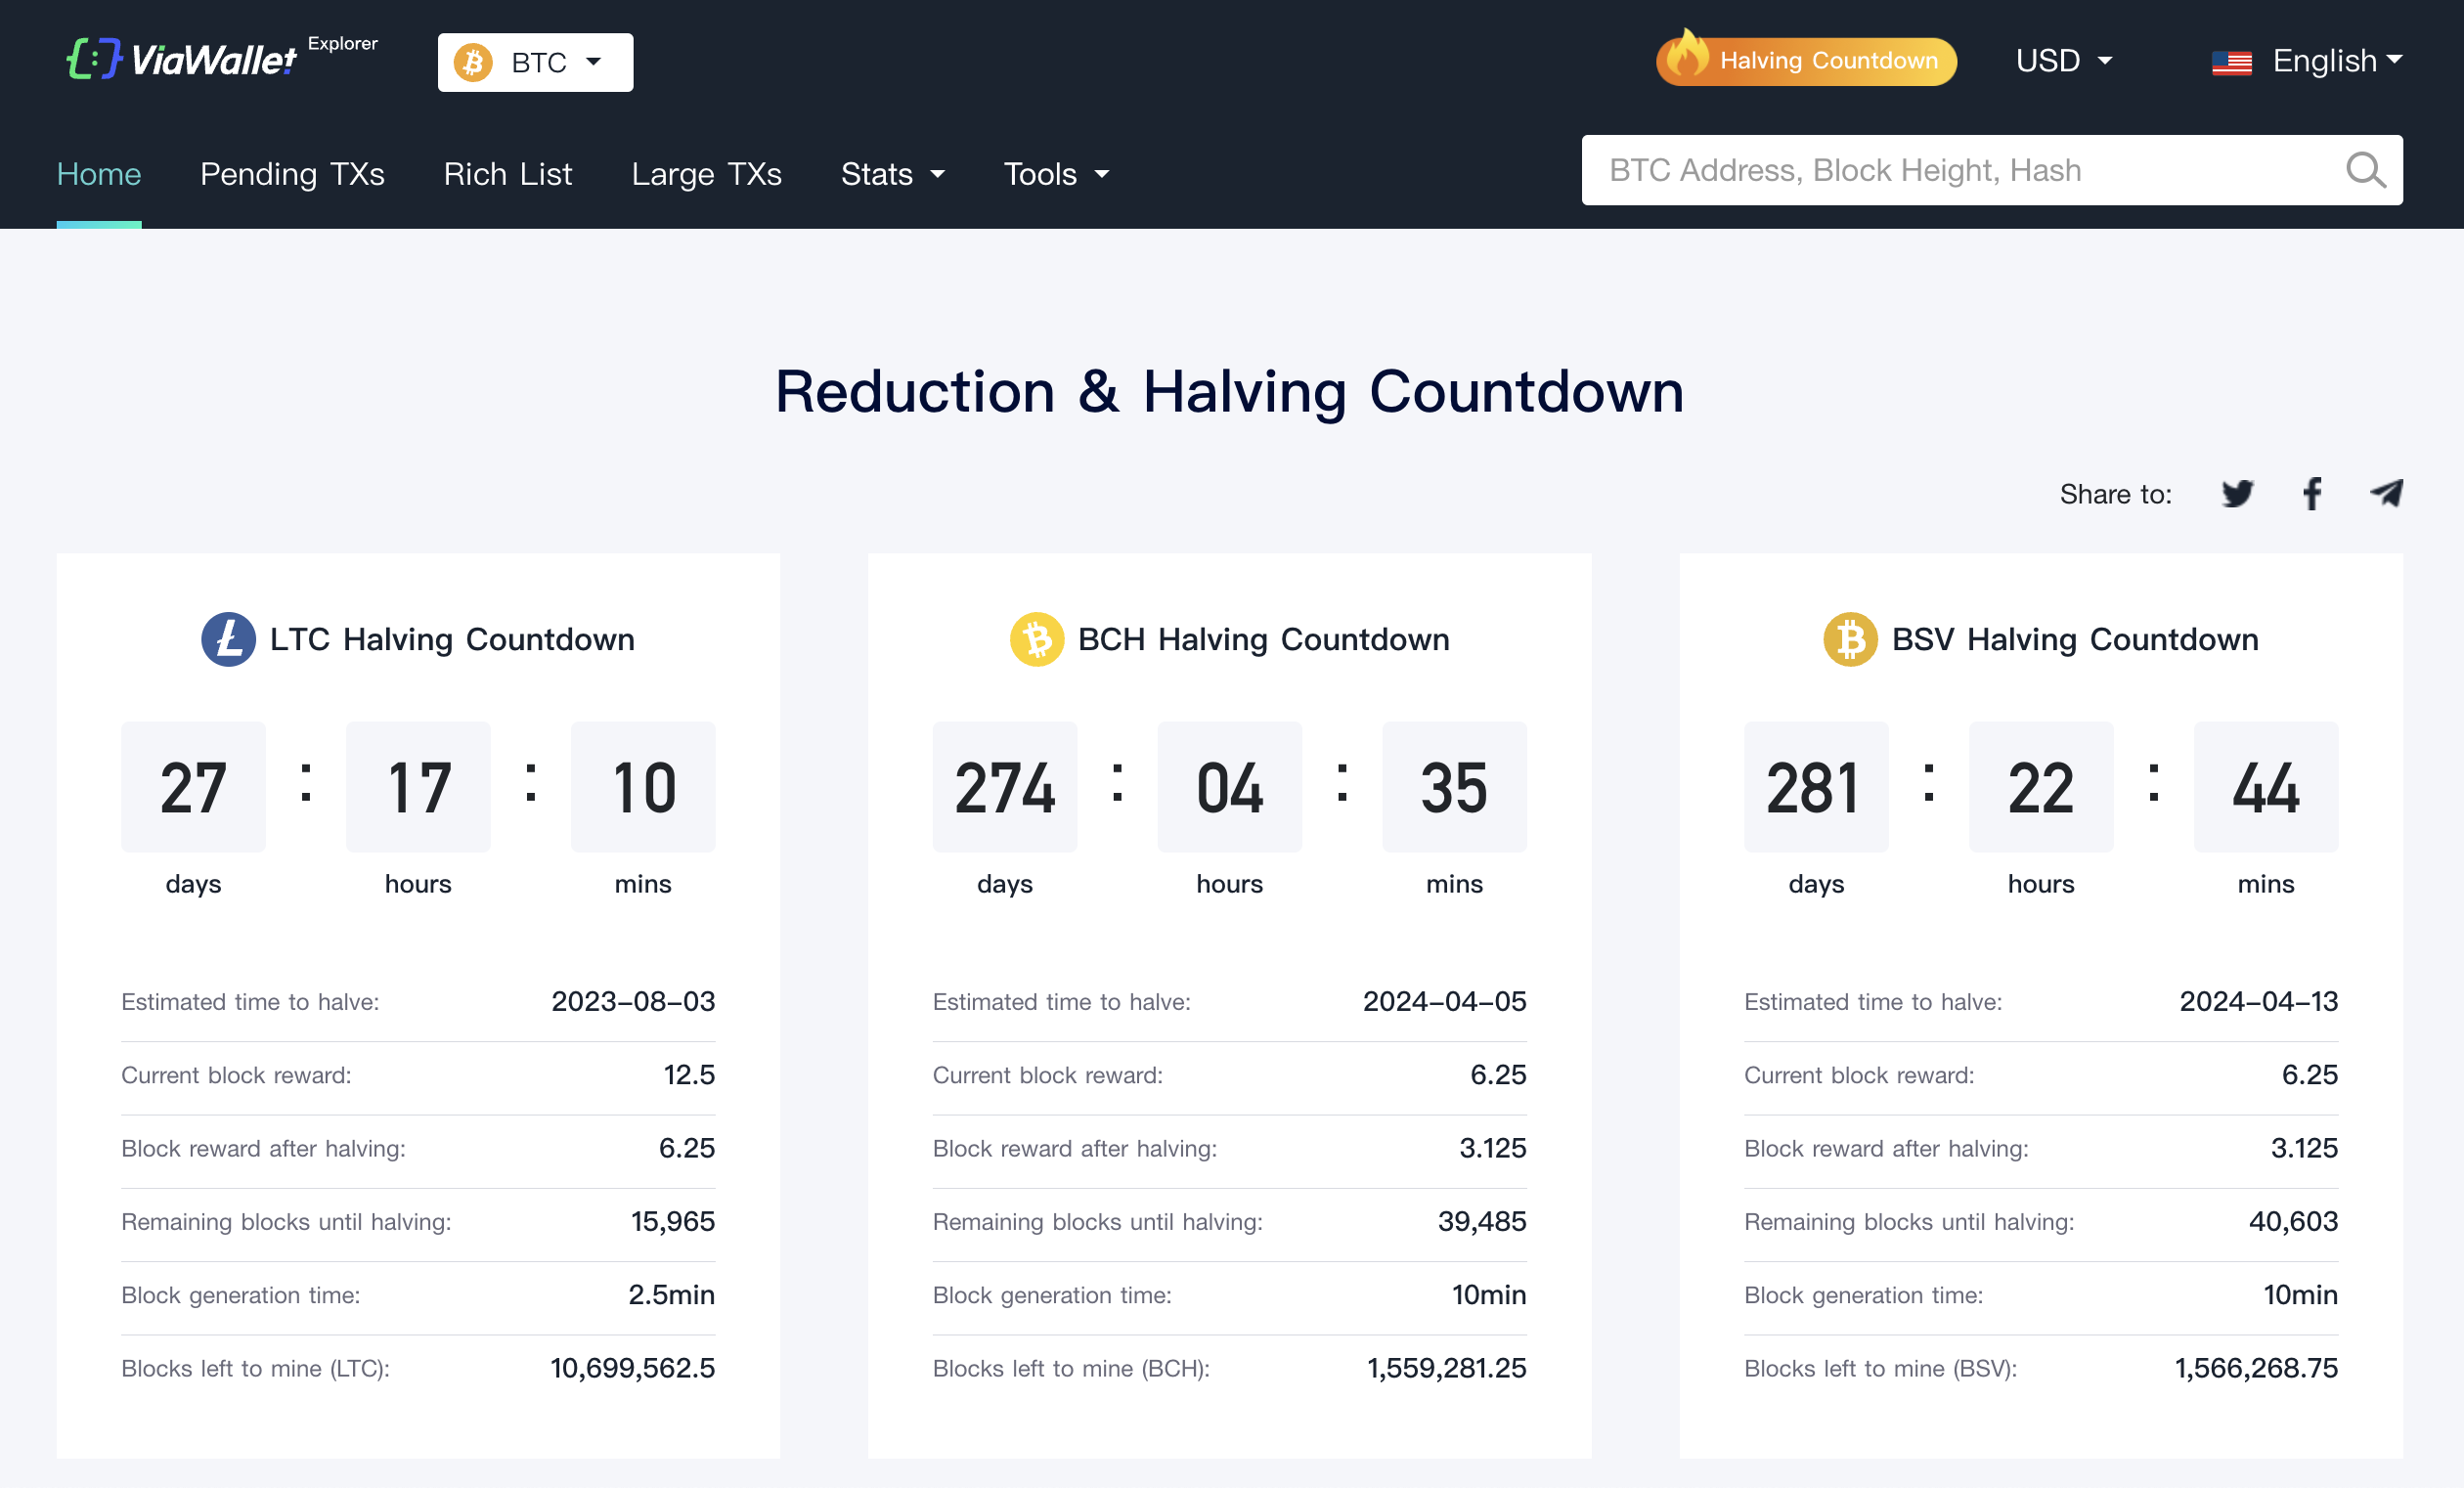Click the US flag icon
The image size is (2464, 1488).
tap(2231, 62)
